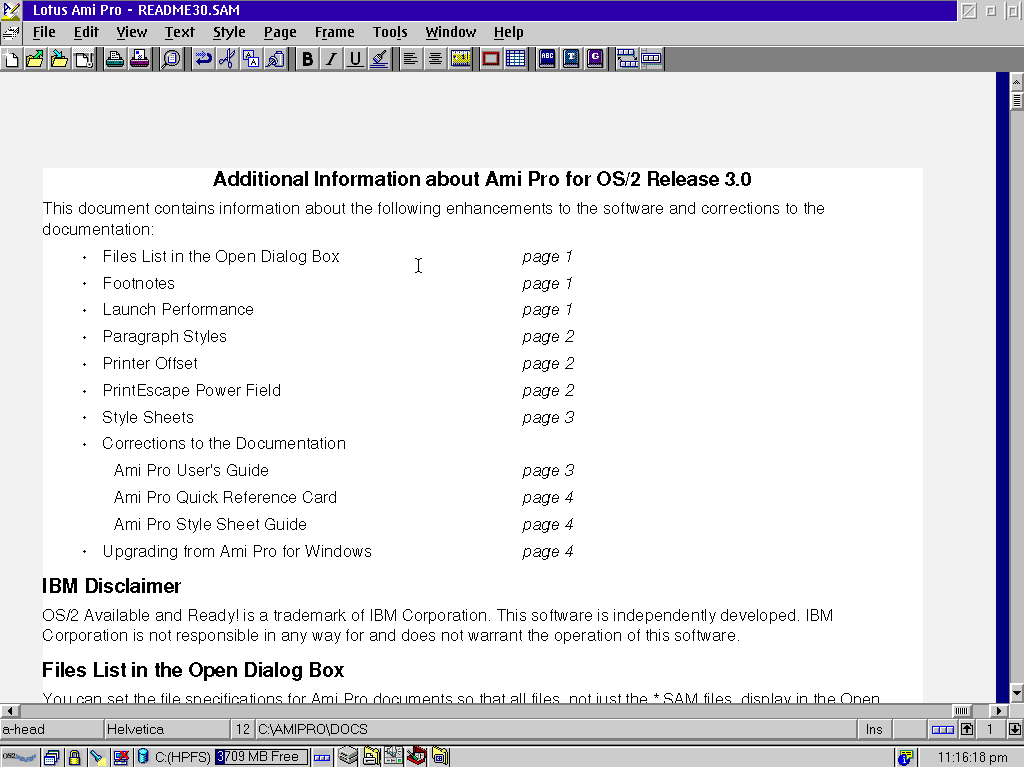Click the vertical scrollbar down arrow
The image size is (1024, 767).
[x=1016, y=692]
